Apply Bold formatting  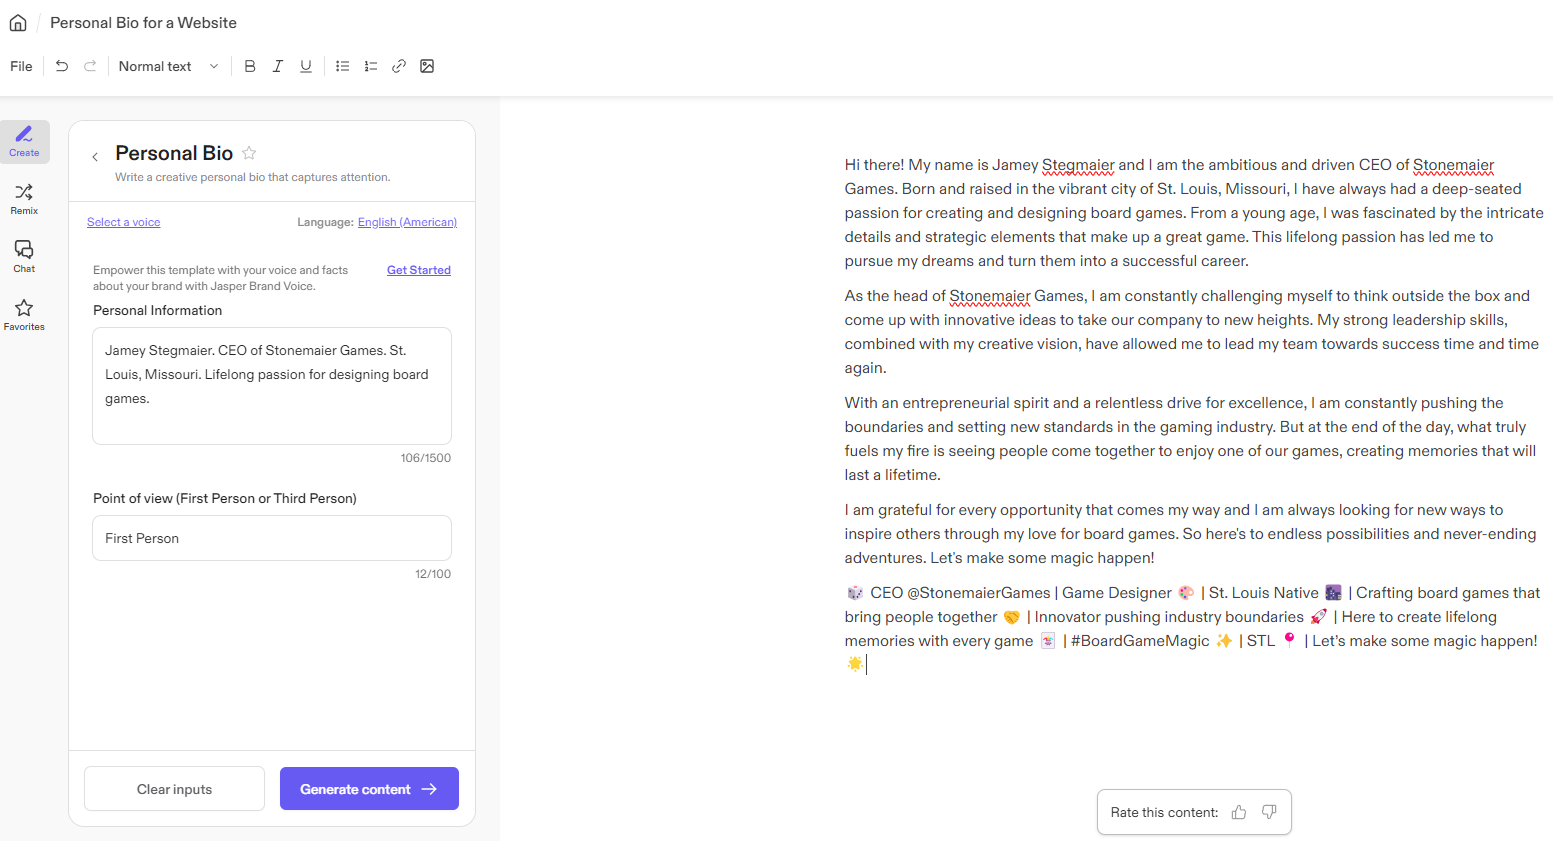click(249, 65)
